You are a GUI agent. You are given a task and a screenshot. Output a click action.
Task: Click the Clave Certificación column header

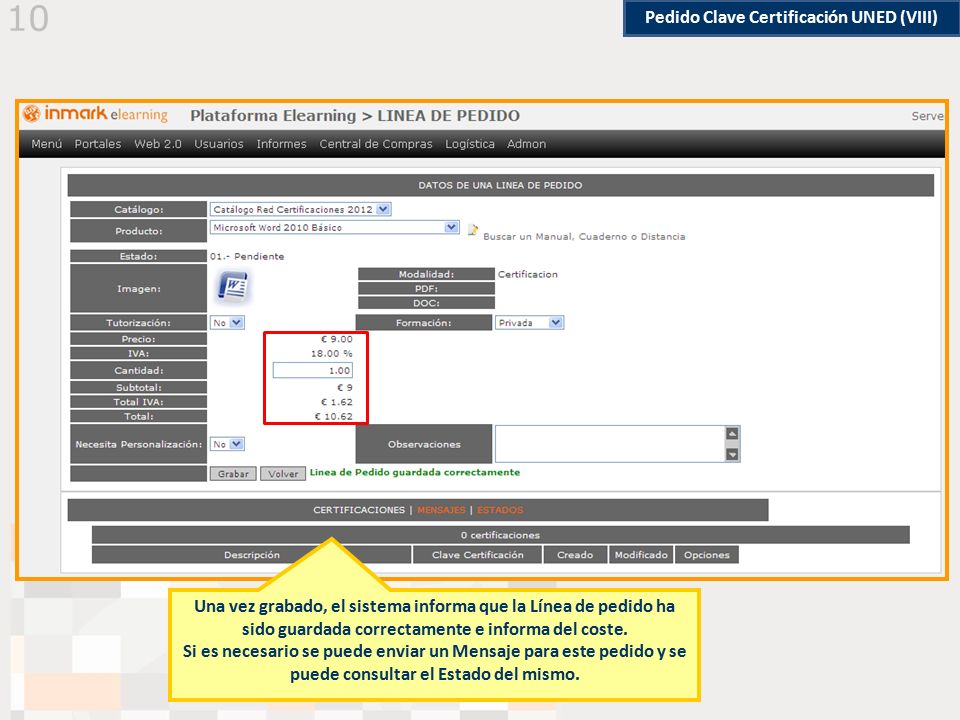478,555
